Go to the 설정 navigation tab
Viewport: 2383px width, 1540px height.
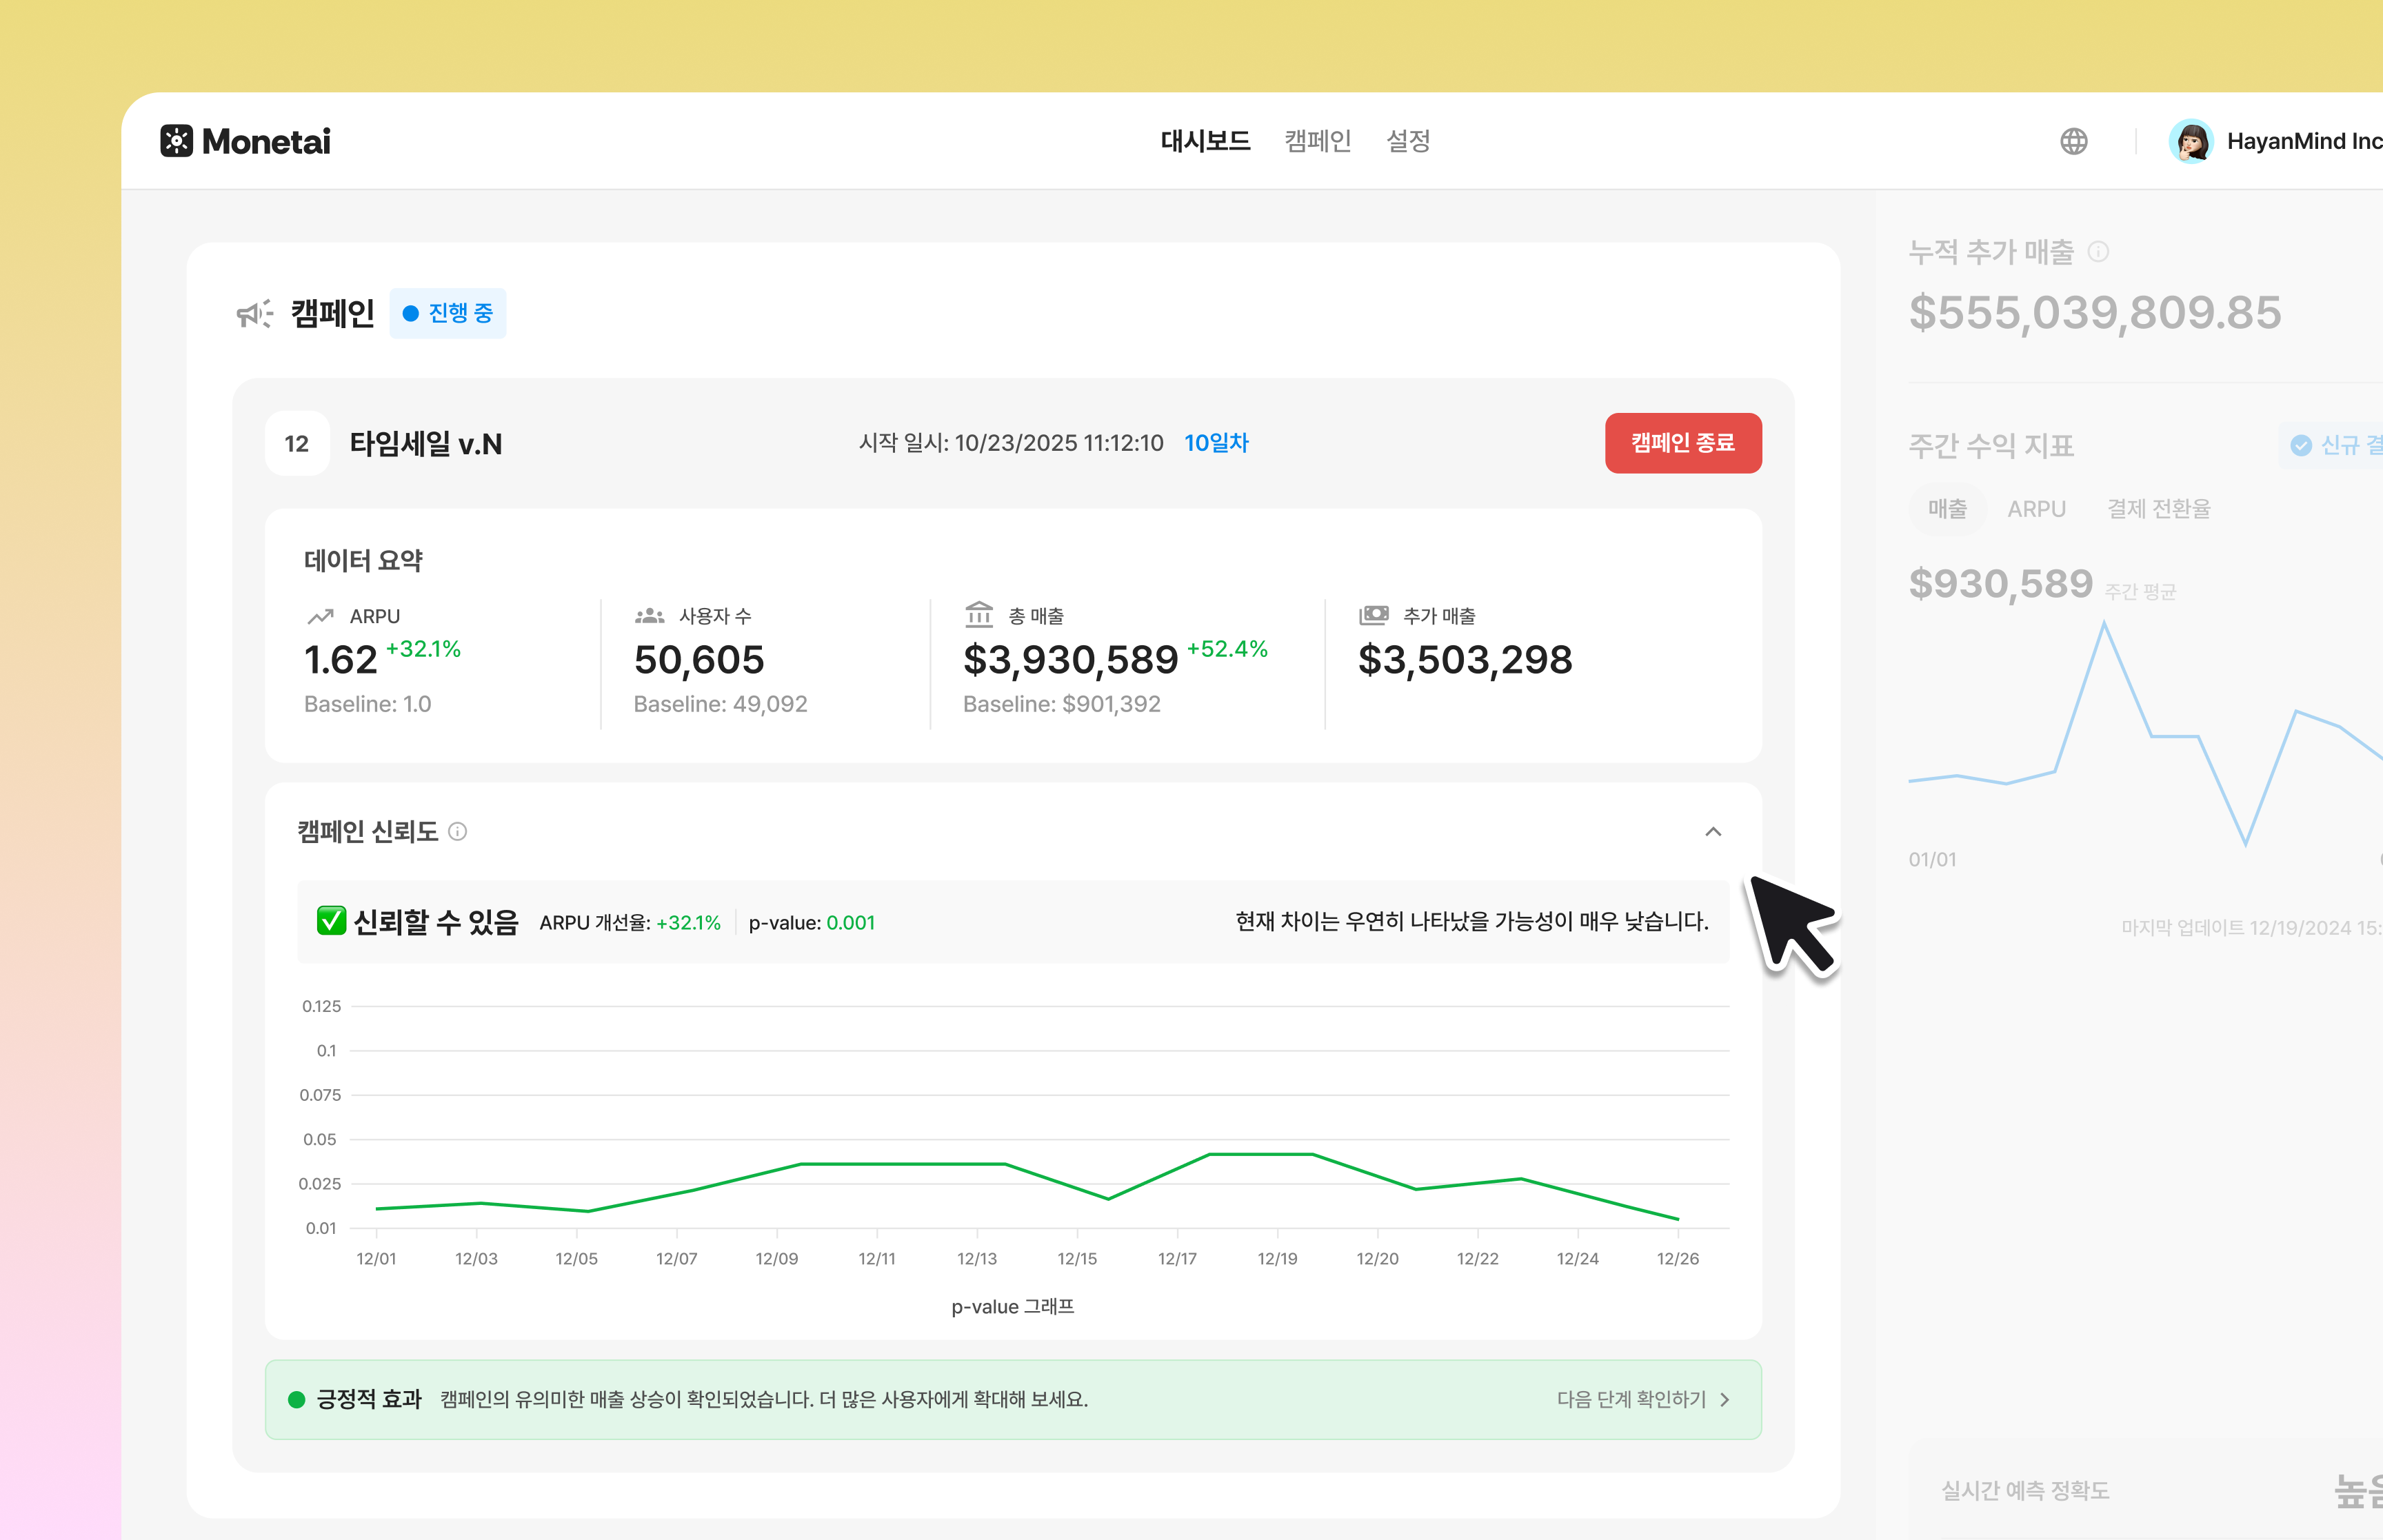pyautogui.click(x=1407, y=141)
